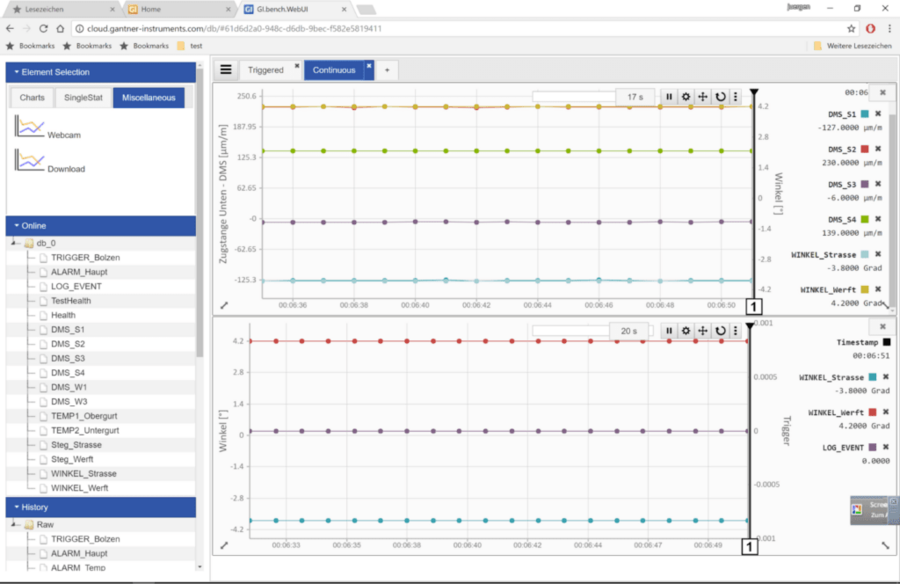Select DMS_S1 in the Online tree
The height and width of the screenshot is (584, 900).
point(68,329)
